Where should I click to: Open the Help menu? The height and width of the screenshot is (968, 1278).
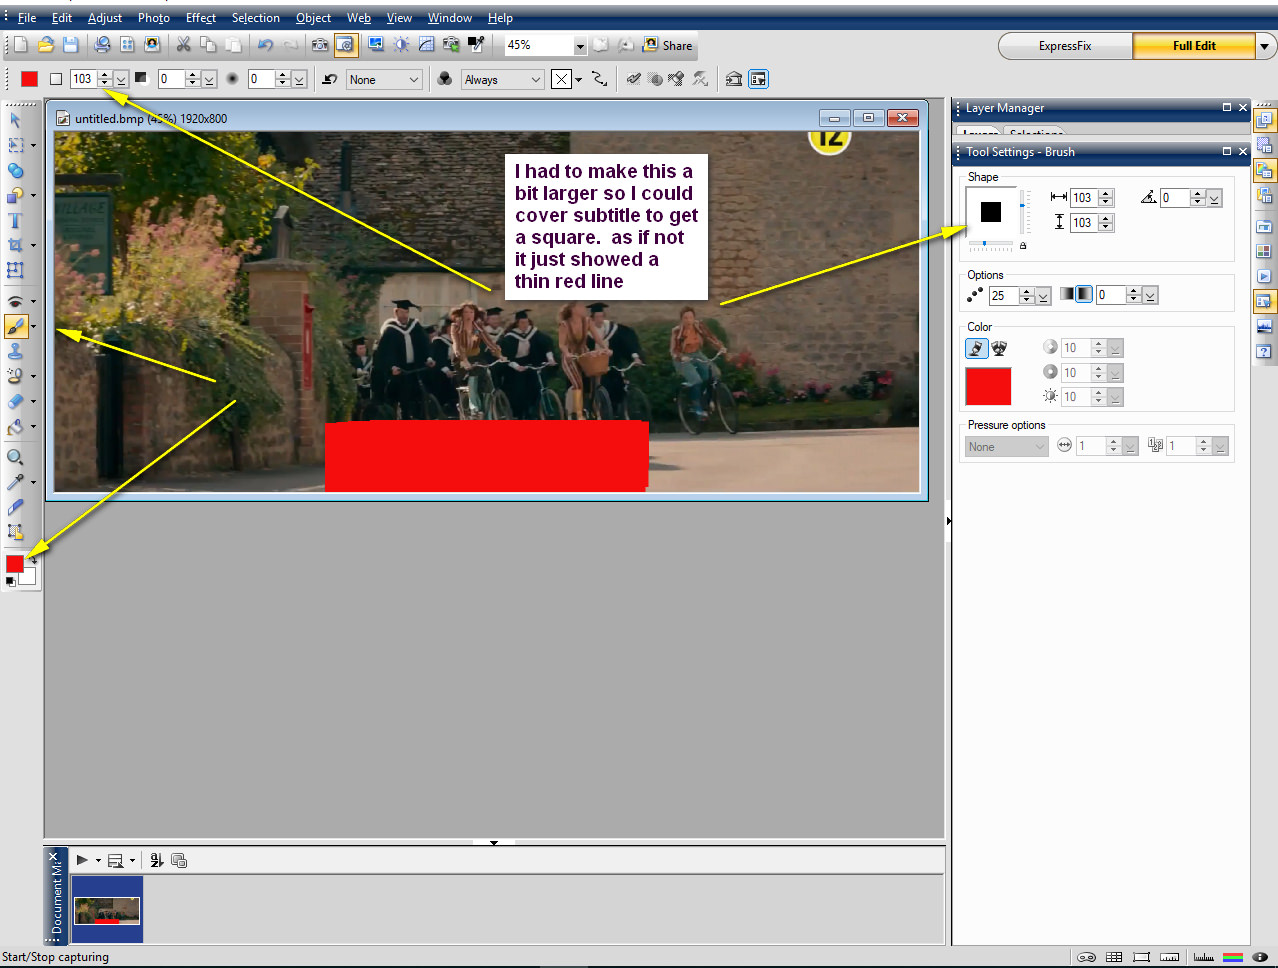point(500,18)
